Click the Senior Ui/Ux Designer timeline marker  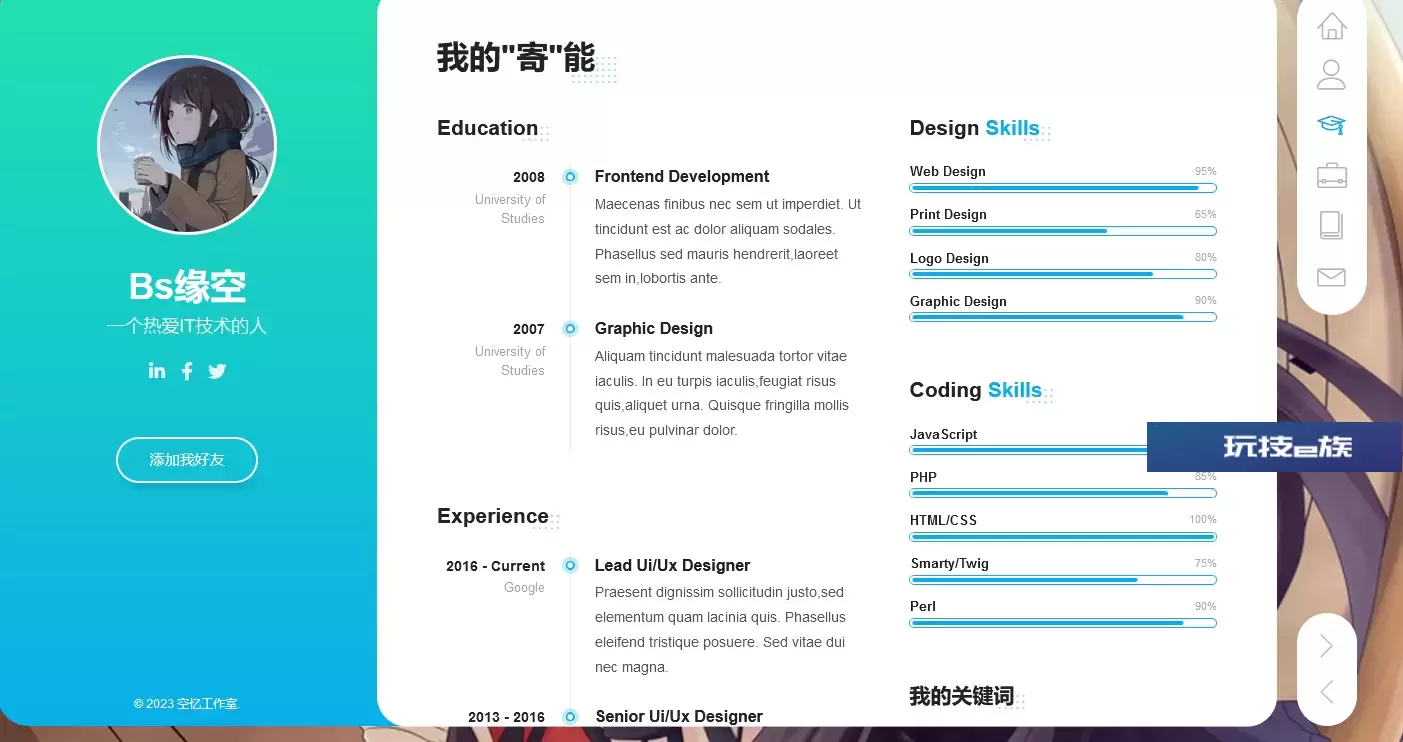570,717
